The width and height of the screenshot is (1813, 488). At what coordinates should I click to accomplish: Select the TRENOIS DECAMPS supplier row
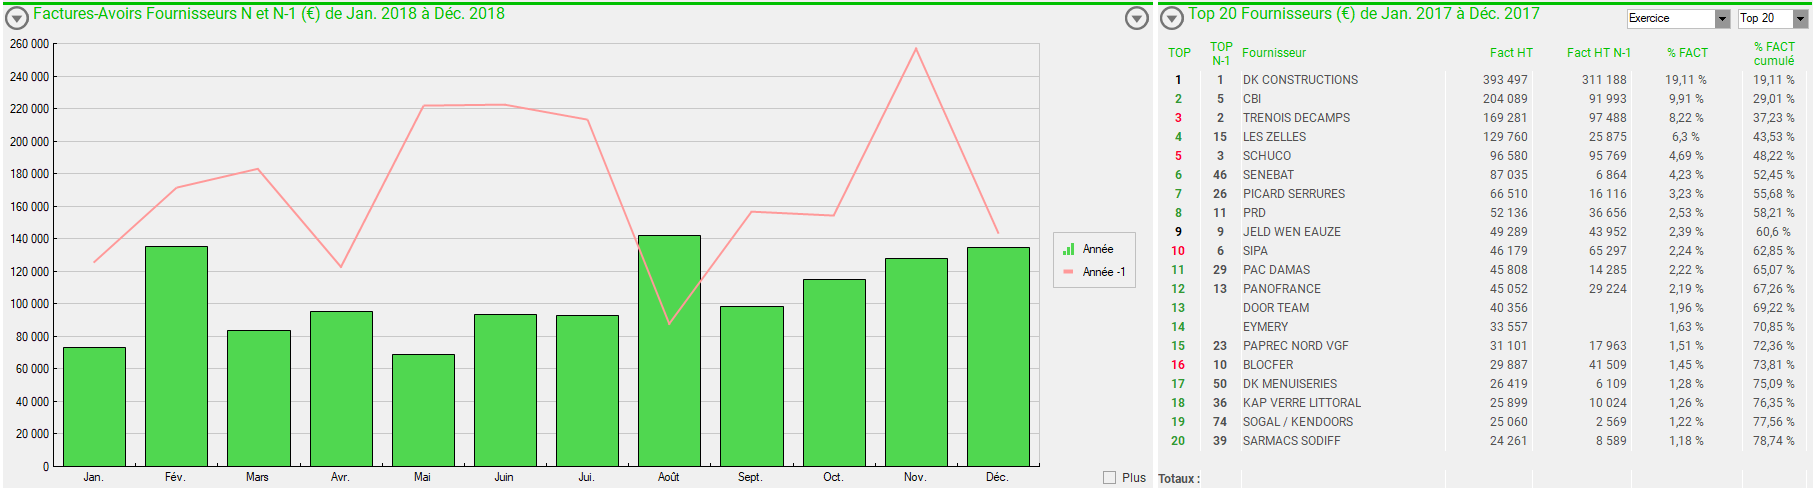coord(1484,118)
